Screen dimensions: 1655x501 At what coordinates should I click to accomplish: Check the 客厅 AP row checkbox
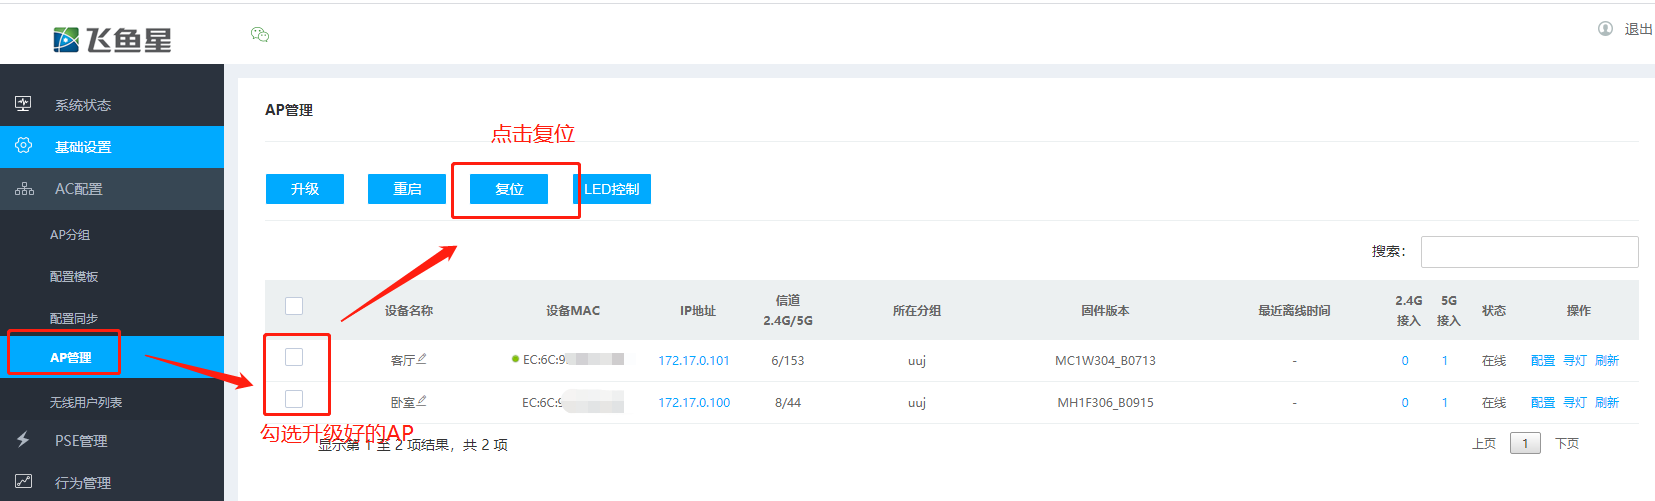pos(294,357)
